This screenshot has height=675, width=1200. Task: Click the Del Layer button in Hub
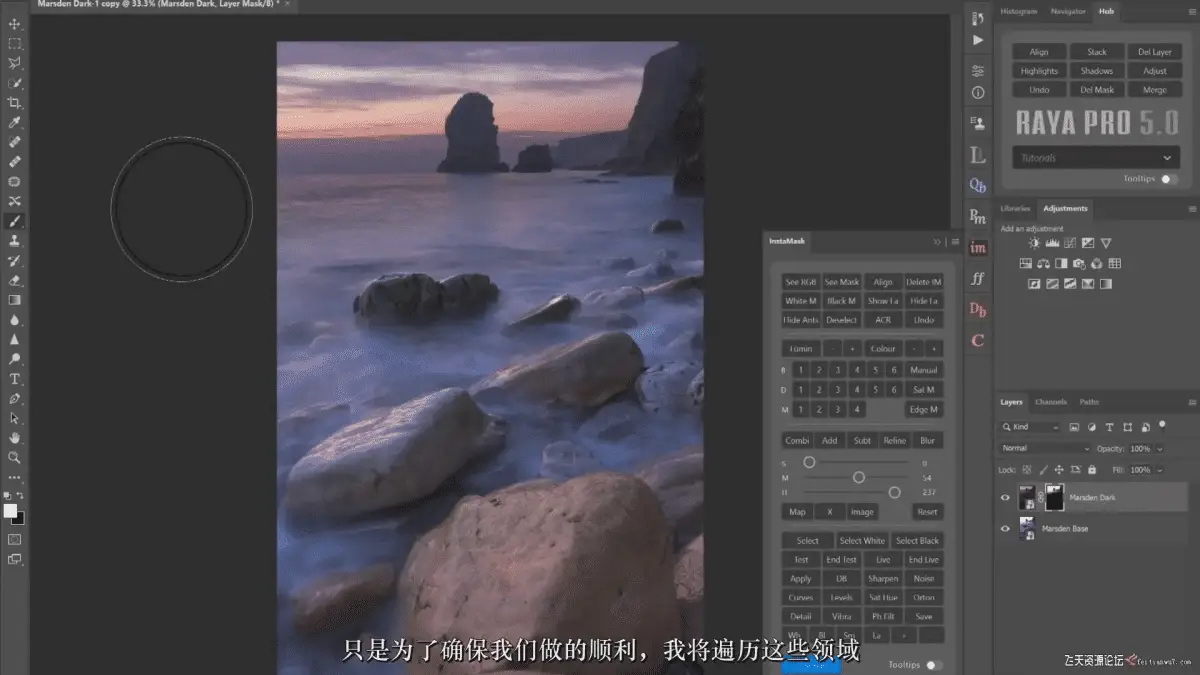point(1155,52)
